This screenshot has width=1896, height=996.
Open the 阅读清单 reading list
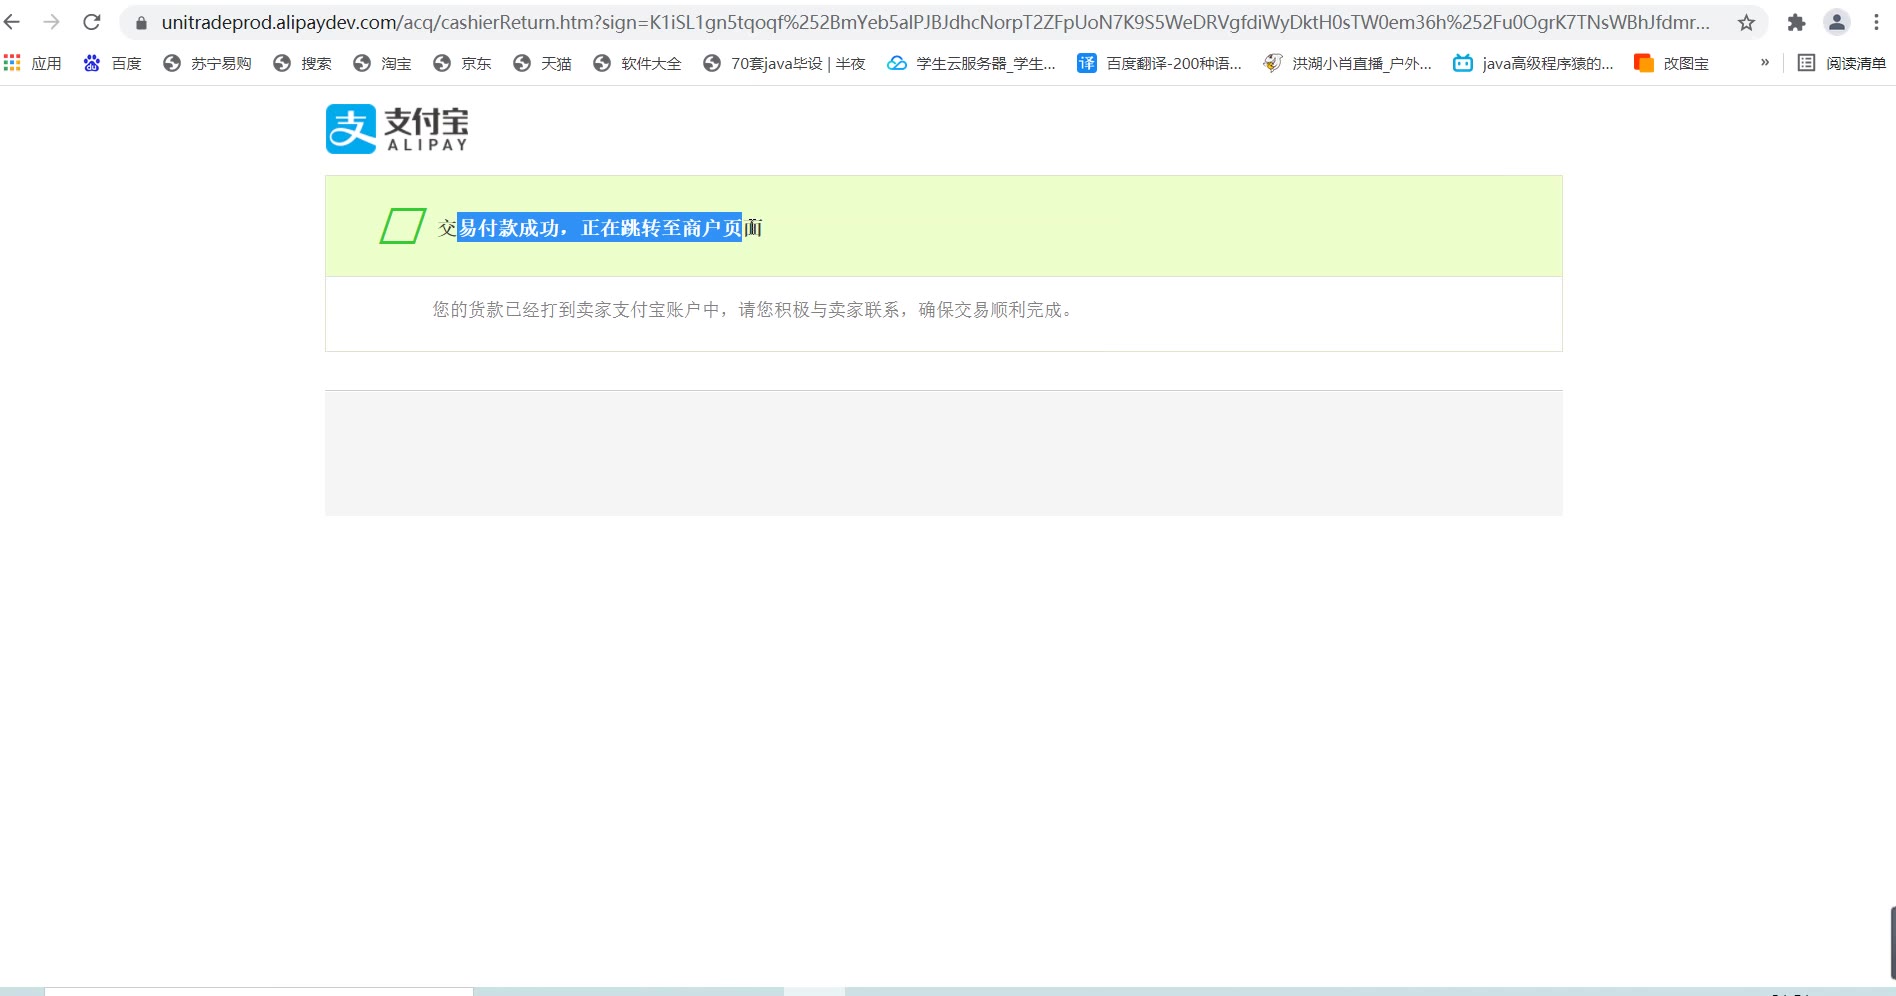(1842, 63)
